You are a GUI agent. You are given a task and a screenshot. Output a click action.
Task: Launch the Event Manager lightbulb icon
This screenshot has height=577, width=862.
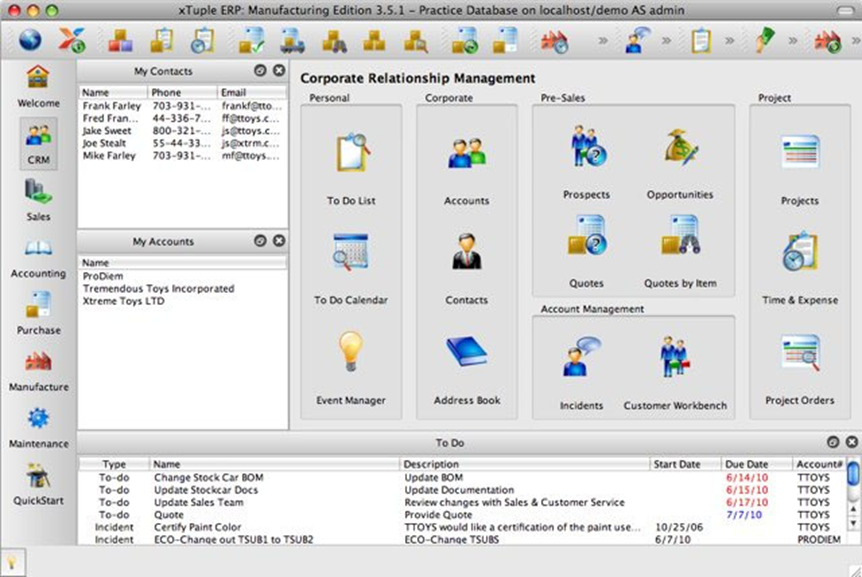[351, 351]
